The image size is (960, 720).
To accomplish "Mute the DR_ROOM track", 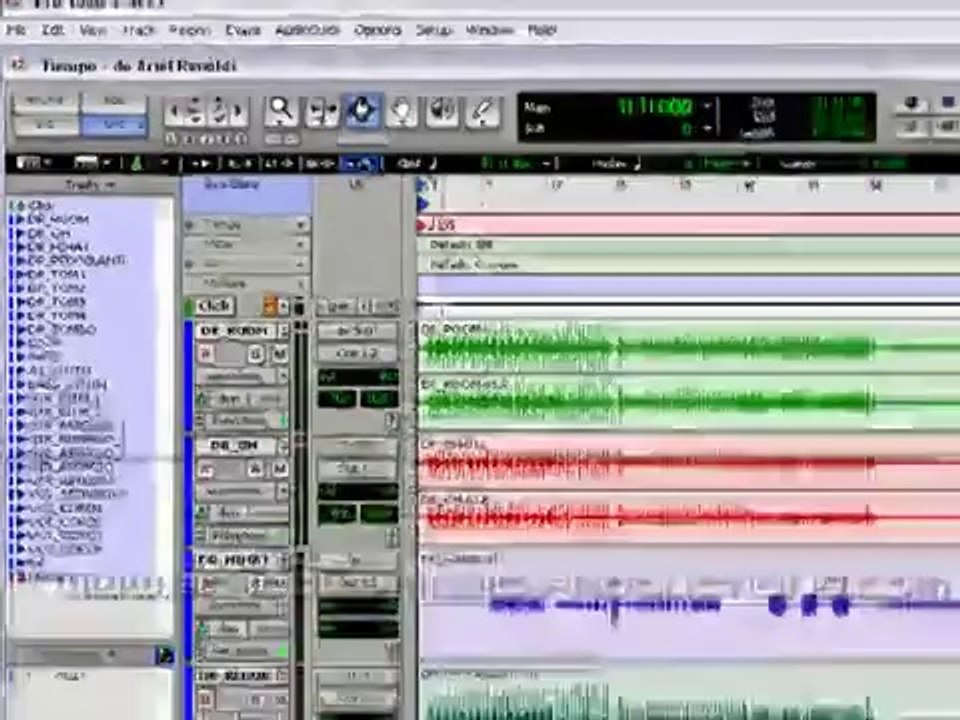I will pyautogui.click(x=279, y=353).
